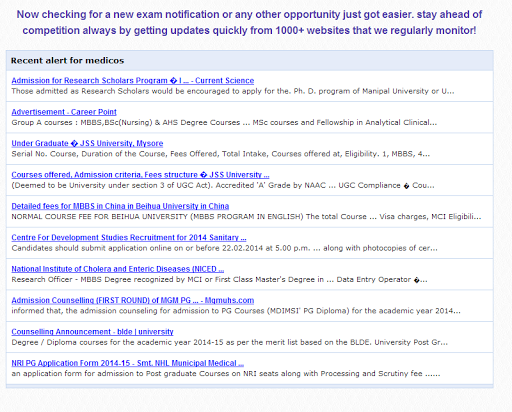Image resolution: width=512 pixels, height=412 pixels.
Task: Click the purple exam notification headline text
Action: coord(249,22)
